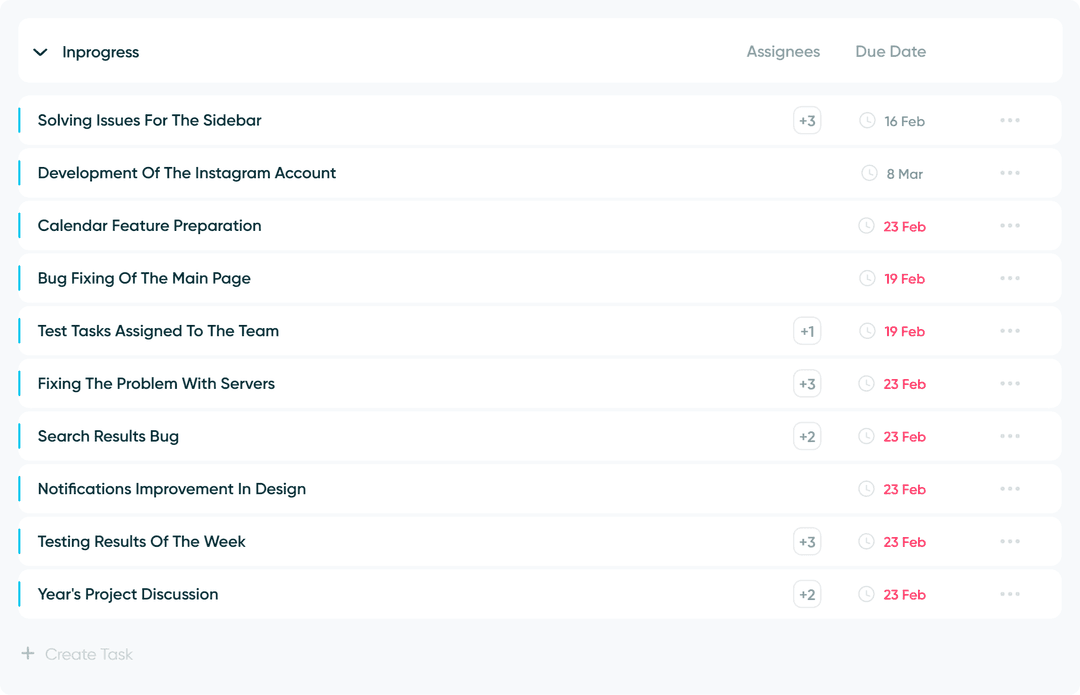The height and width of the screenshot is (695, 1080).
Task: Show +3 assignees for Testing Results Of The Week
Action: [x=807, y=541]
